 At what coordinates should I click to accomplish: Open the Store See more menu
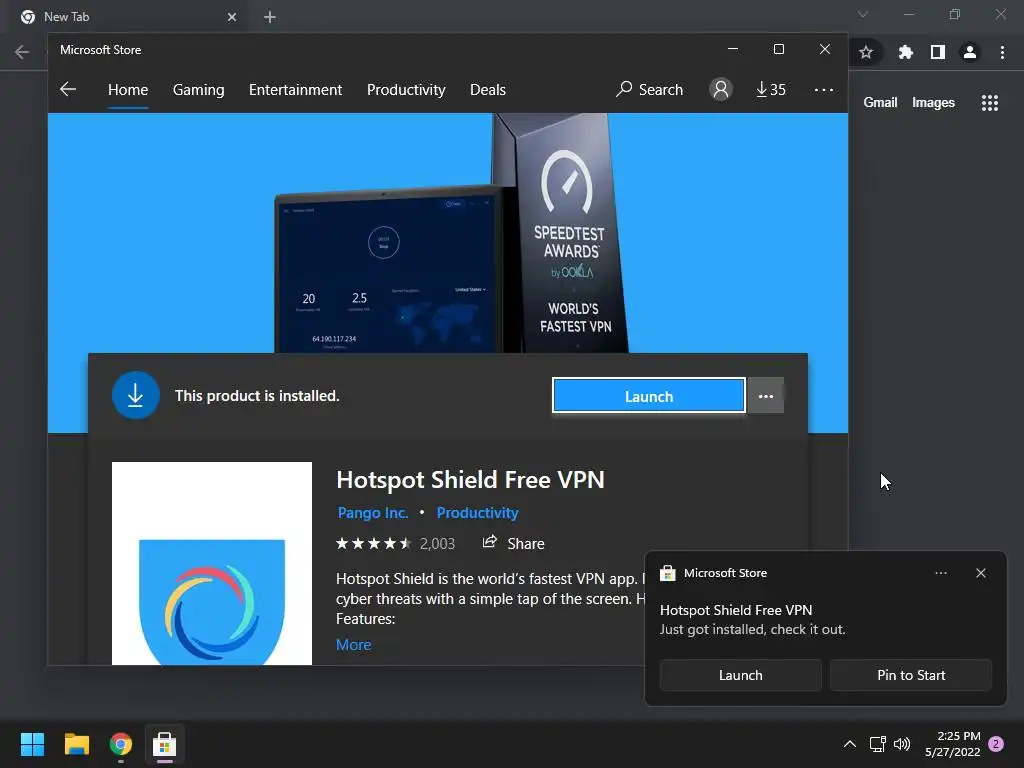(824, 89)
